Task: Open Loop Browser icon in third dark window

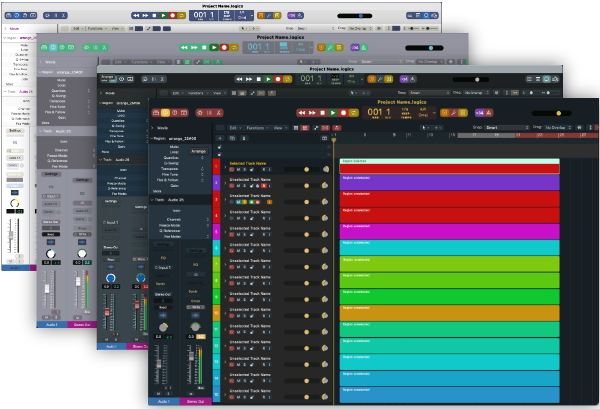Action: click(x=556, y=79)
